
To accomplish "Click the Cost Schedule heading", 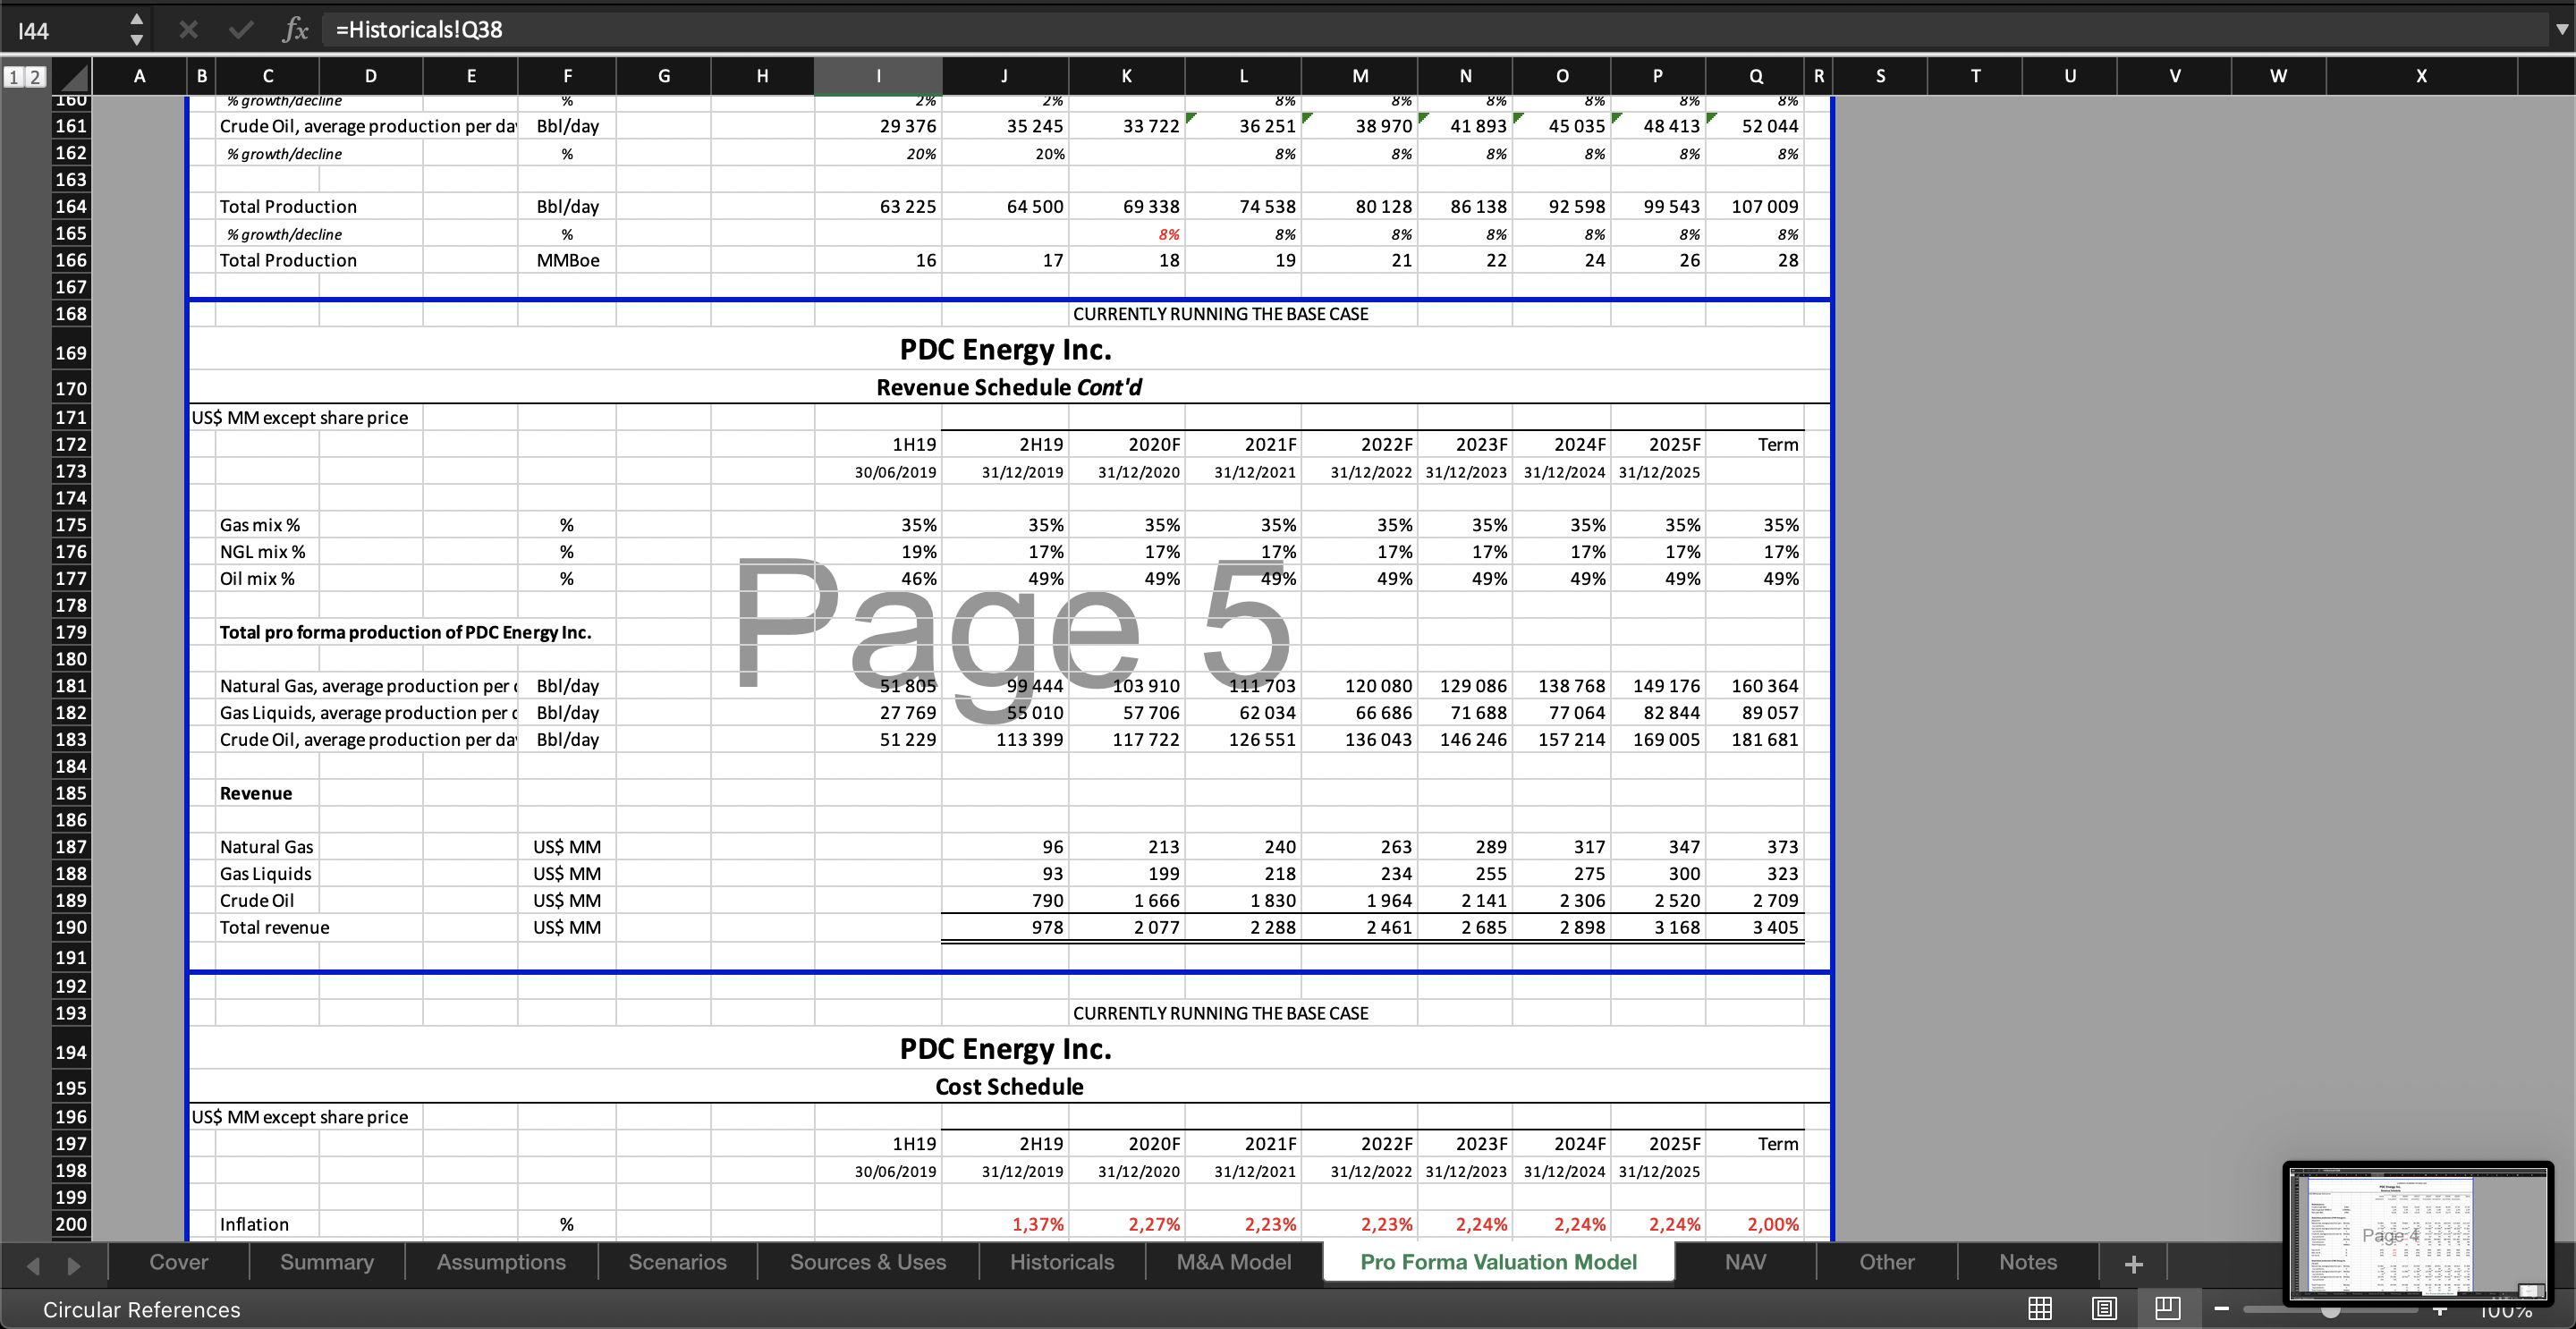I will pos(1009,1087).
